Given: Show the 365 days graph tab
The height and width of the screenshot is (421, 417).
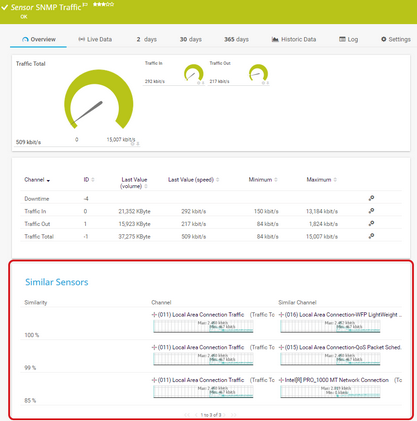Looking at the screenshot, I should pos(236,39).
